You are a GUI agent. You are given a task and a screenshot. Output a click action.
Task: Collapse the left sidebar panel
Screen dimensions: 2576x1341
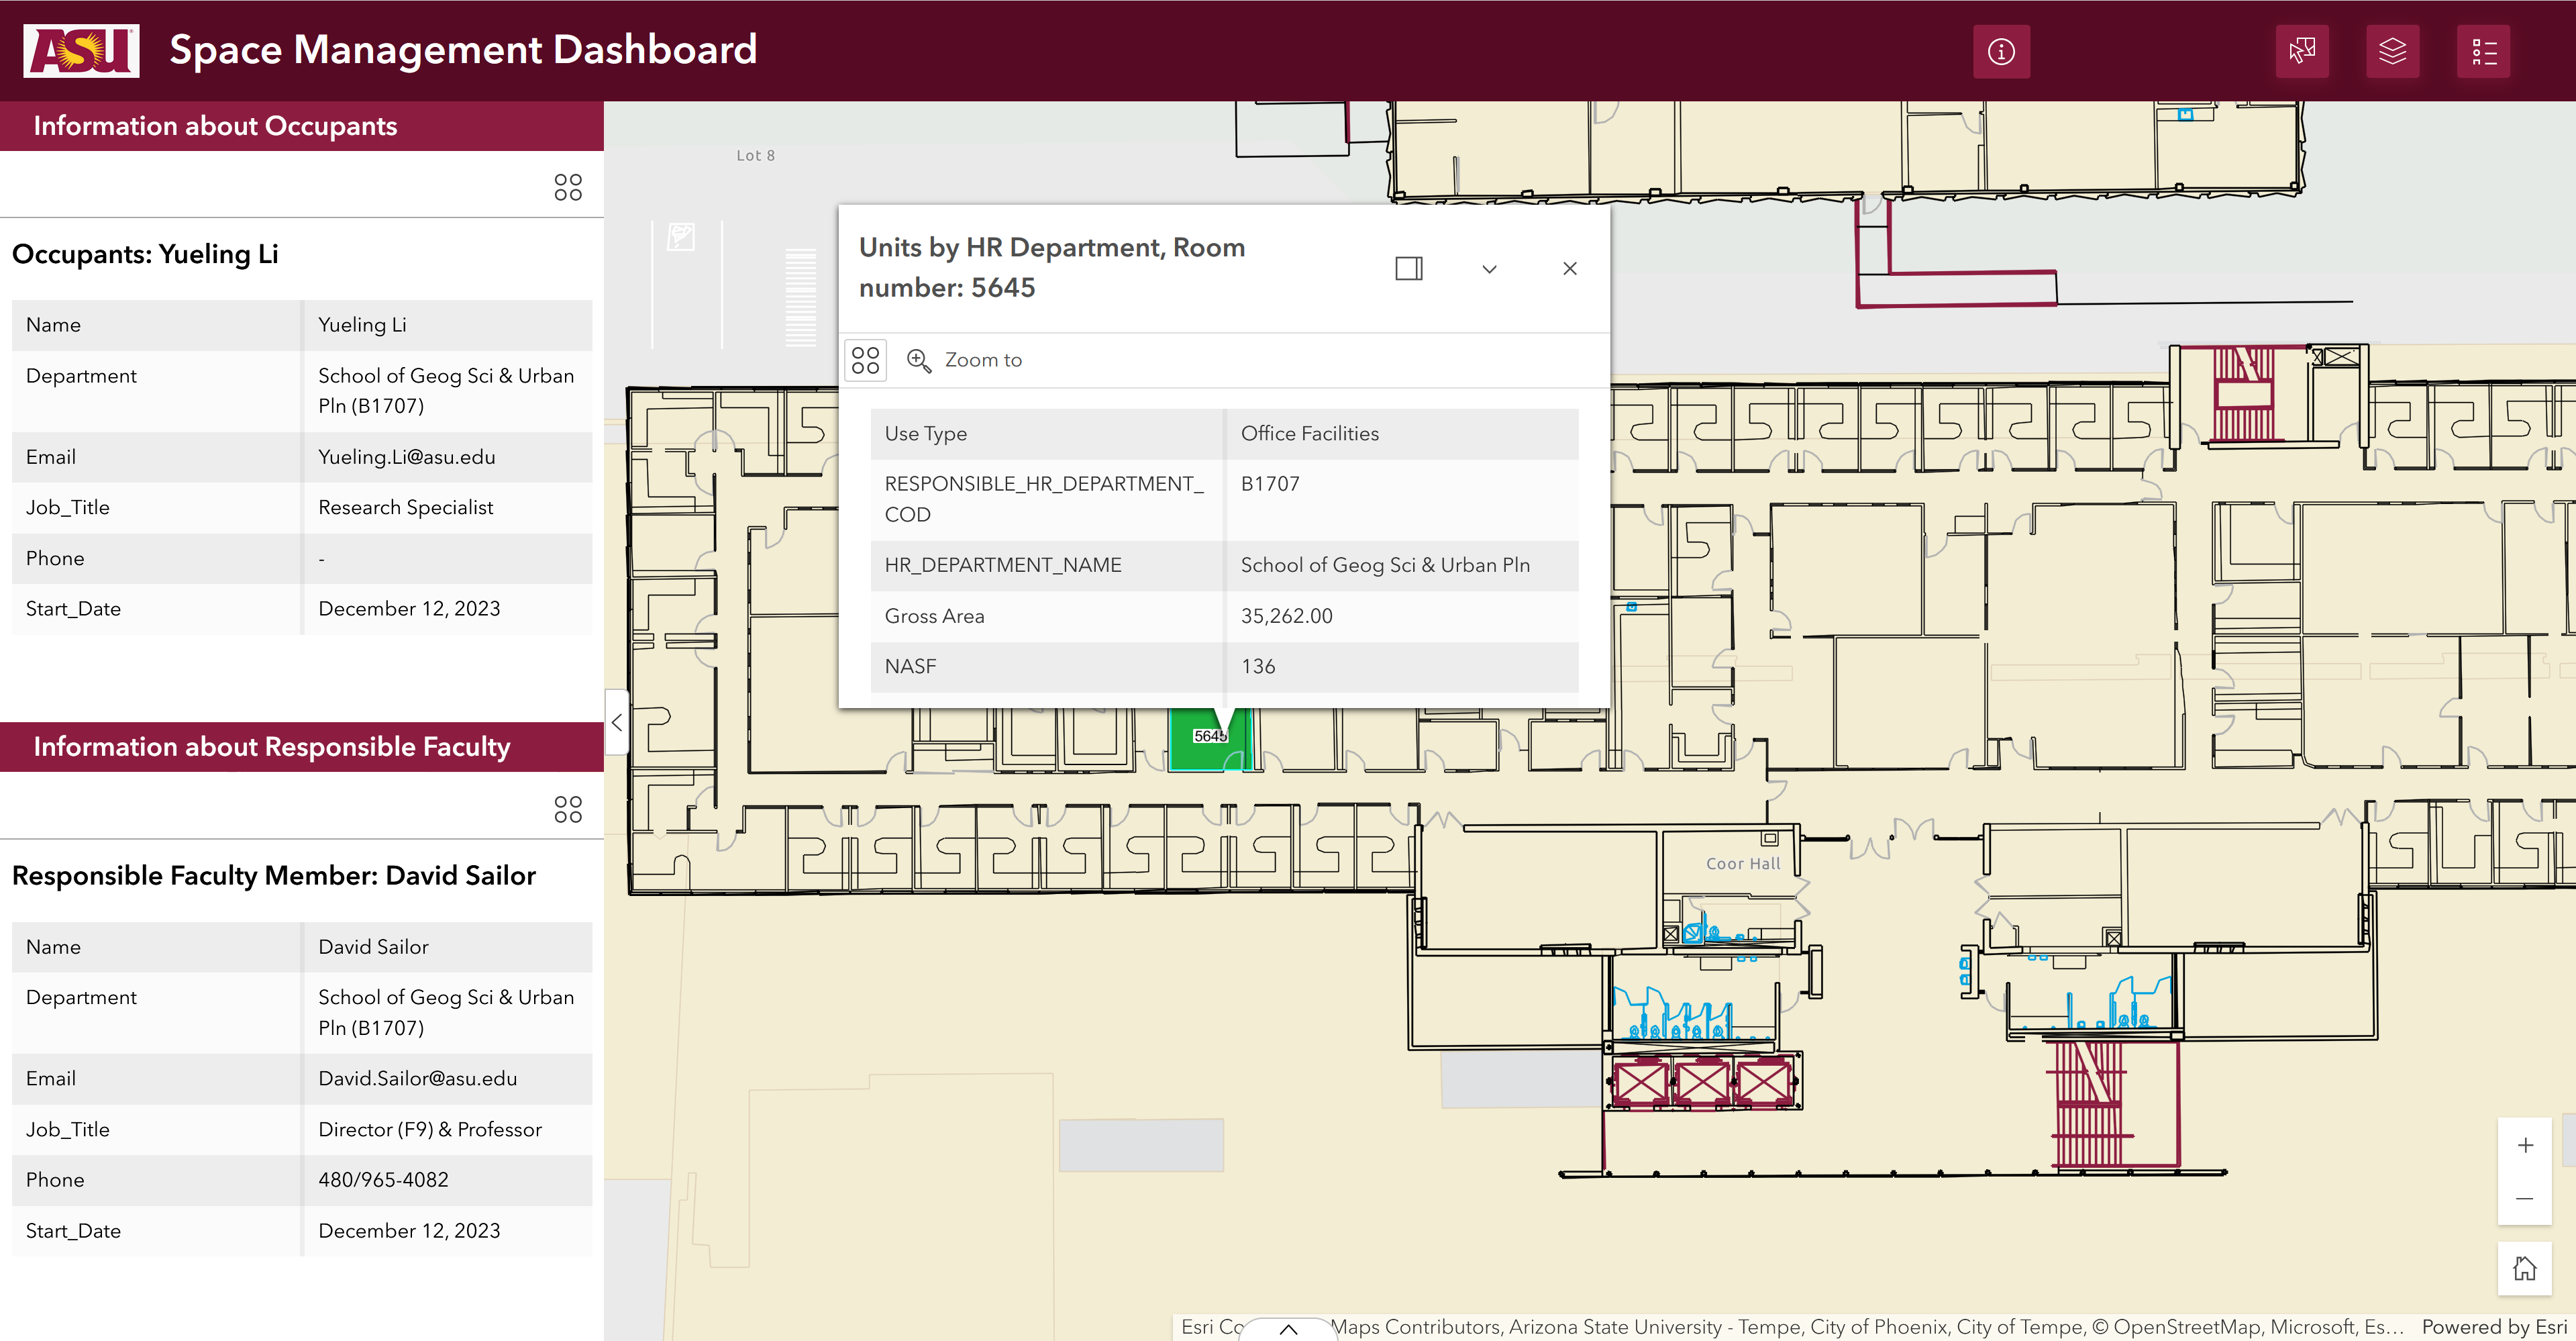click(x=617, y=722)
